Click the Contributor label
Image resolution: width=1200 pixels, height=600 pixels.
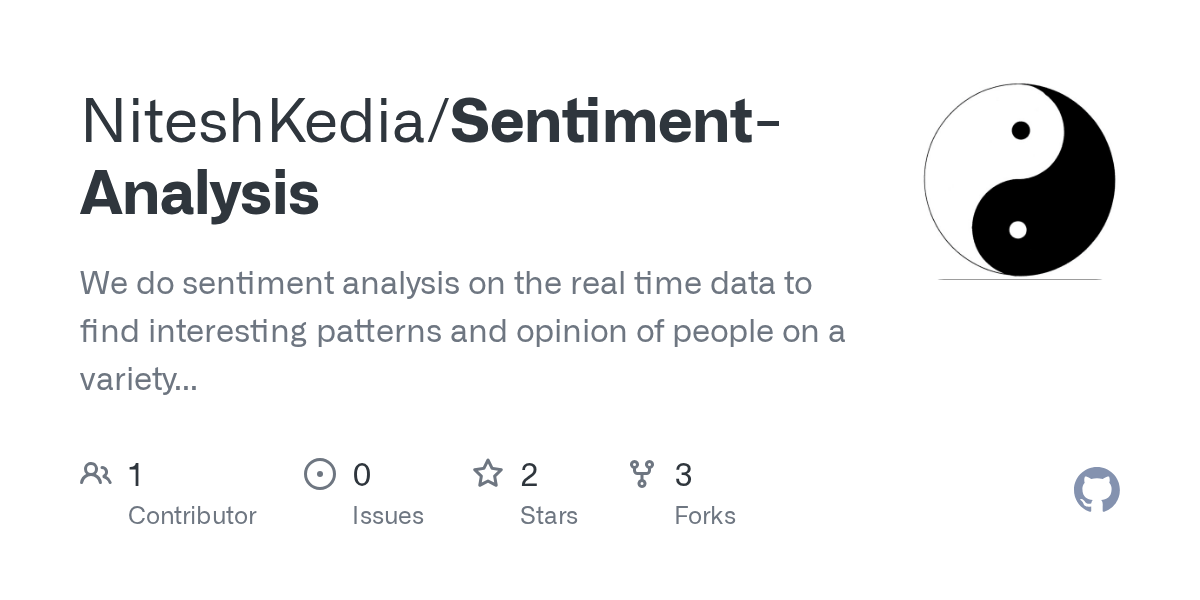point(192,516)
